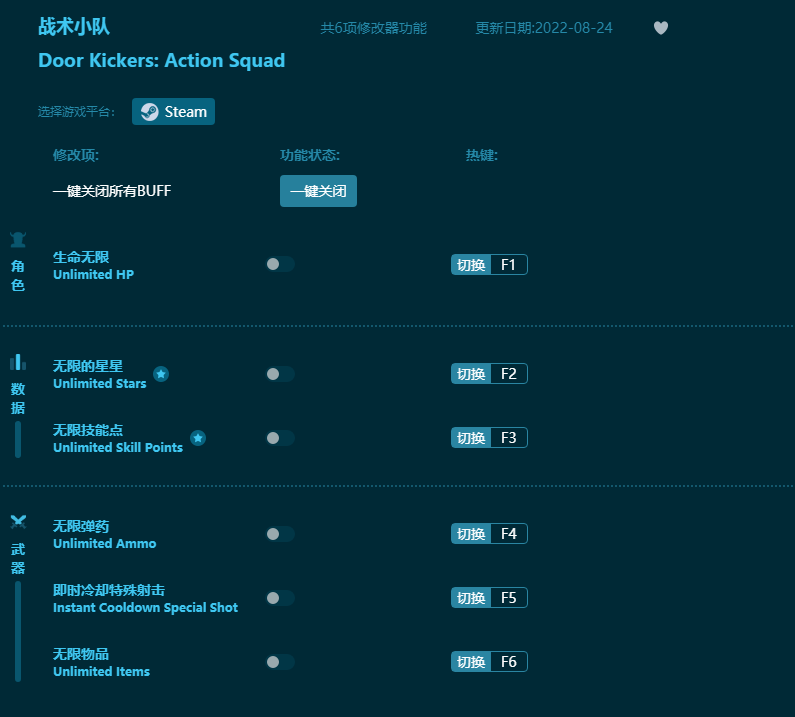Click the 切换 button for F5 hotkey
The height and width of the screenshot is (717, 795).
471,597
